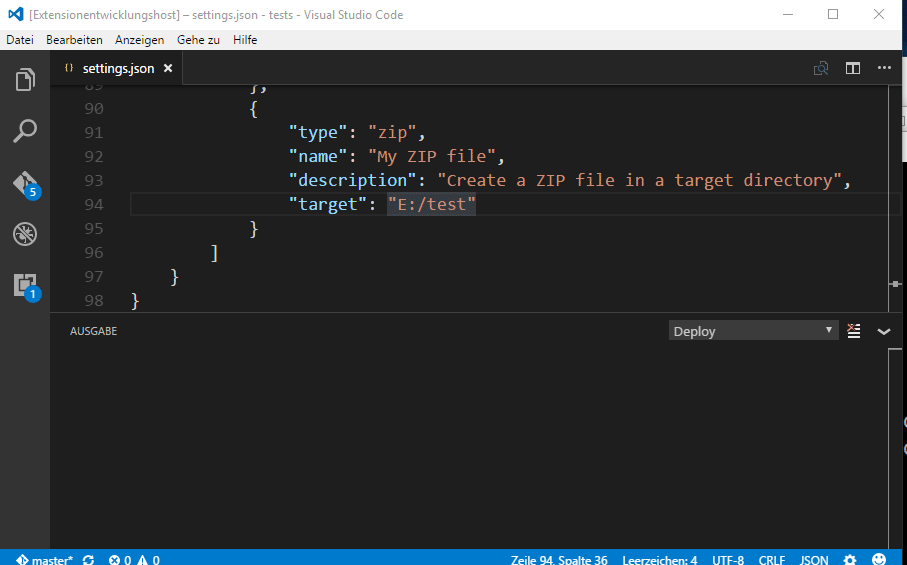
Task: Split the editor
Action: pyautogui.click(x=853, y=68)
